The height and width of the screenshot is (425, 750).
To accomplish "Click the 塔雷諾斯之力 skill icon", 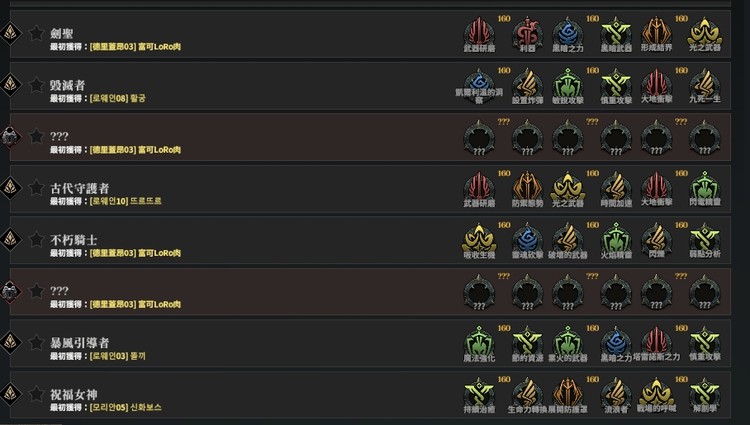I will (657, 342).
